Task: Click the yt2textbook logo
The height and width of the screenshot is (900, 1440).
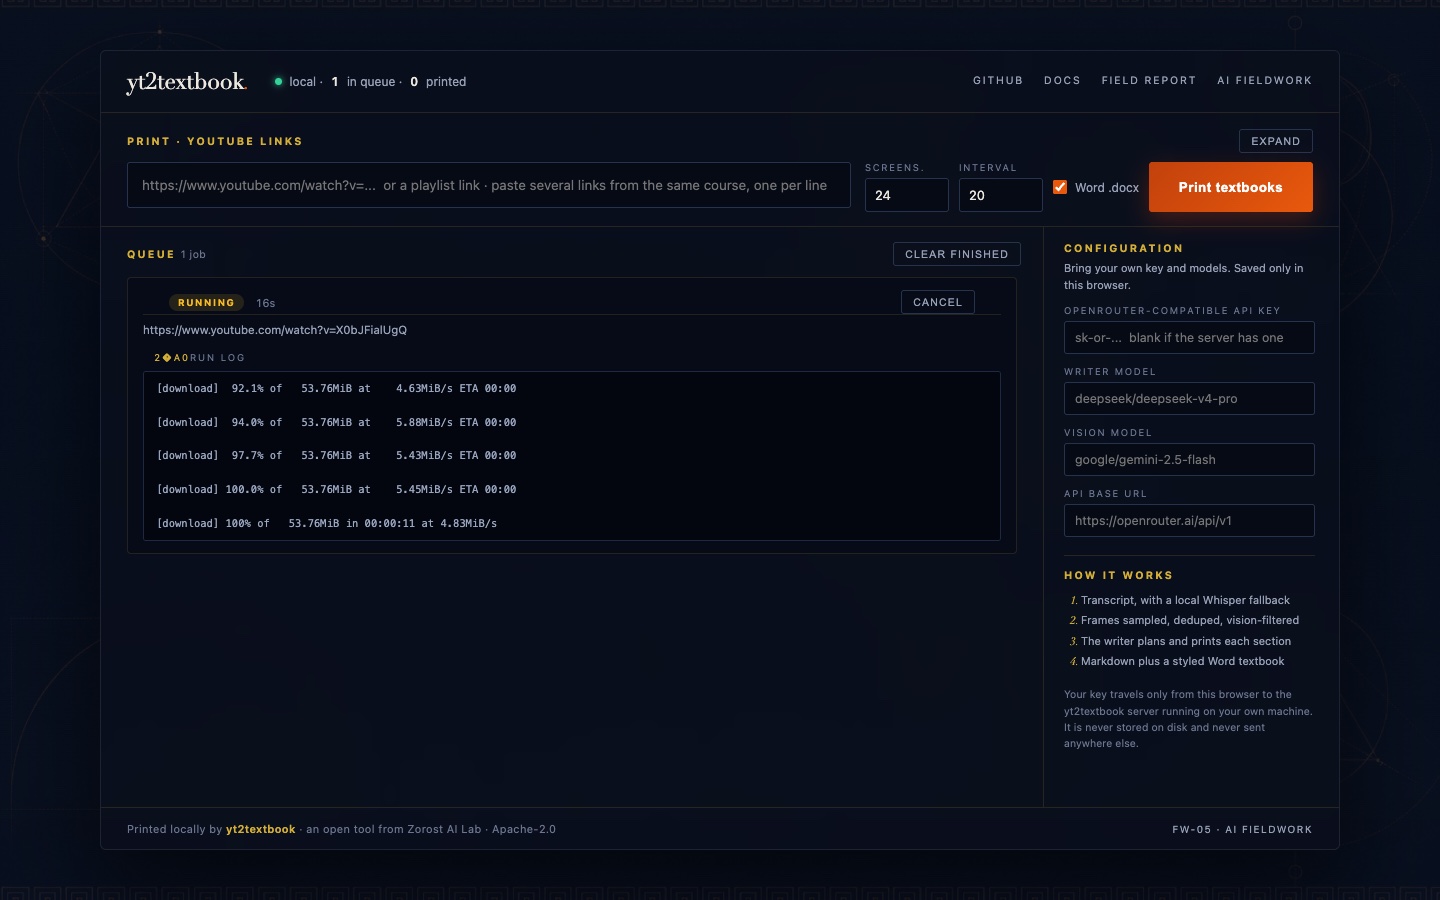Action: 186,82
